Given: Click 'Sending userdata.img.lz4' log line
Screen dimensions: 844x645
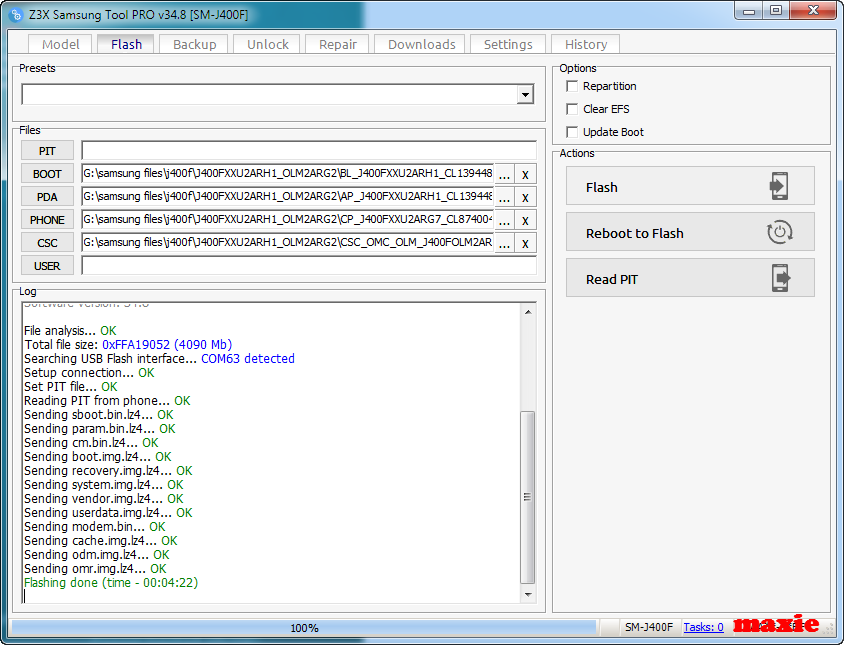Looking at the screenshot, I should (108, 513).
